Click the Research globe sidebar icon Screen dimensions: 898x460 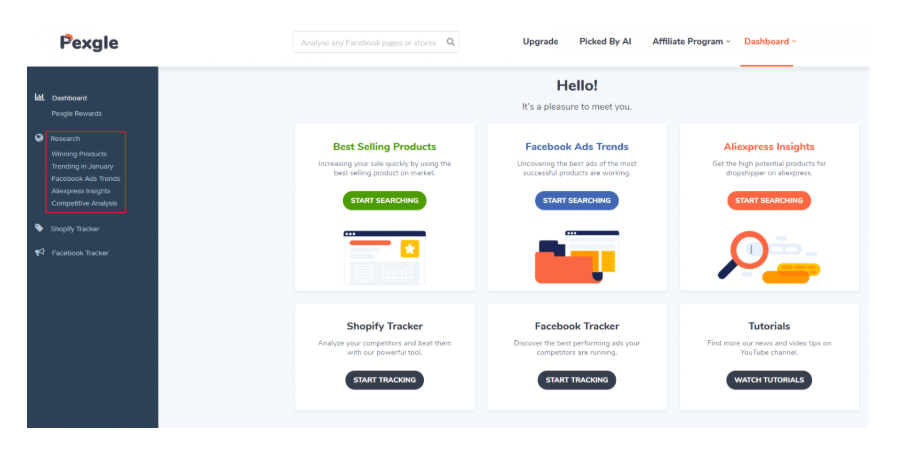click(x=39, y=138)
